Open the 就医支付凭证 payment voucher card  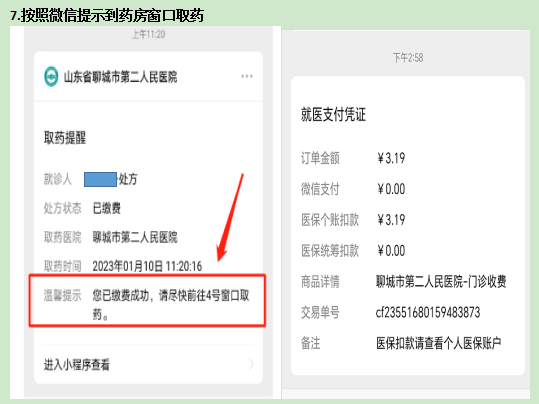coord(408,226)
